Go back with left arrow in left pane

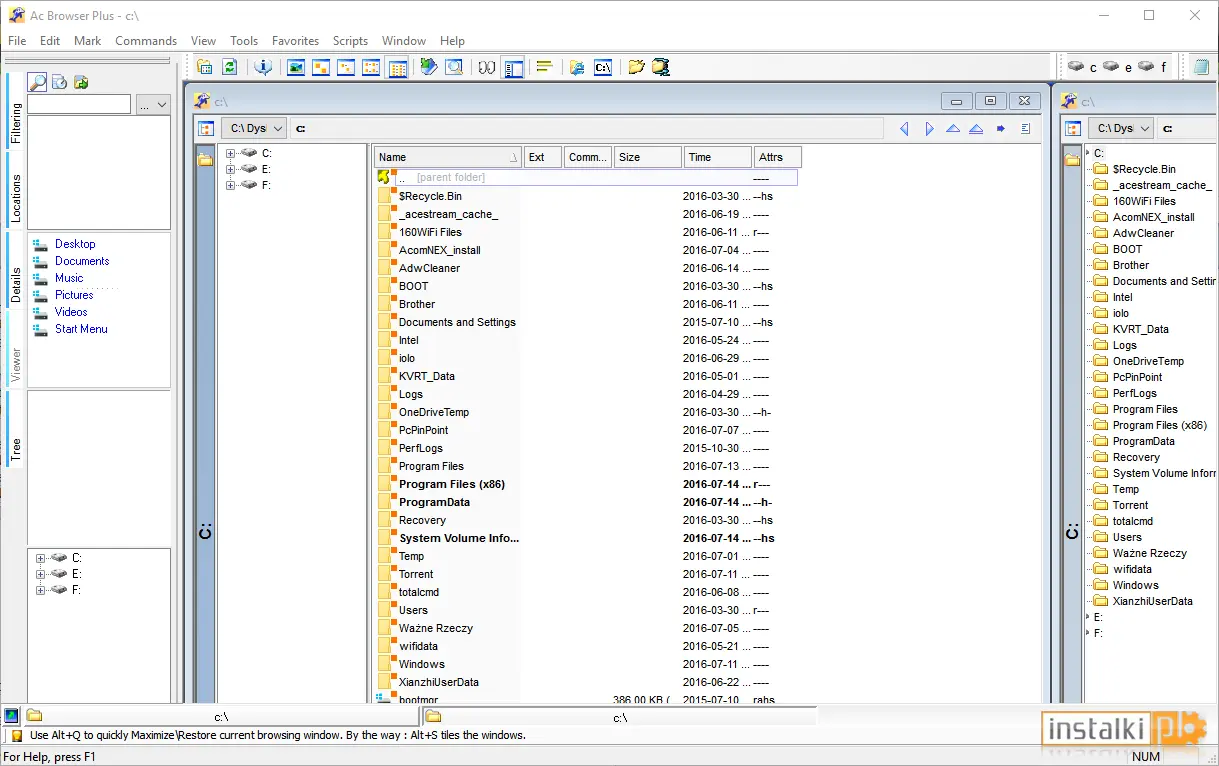(904, 128)
